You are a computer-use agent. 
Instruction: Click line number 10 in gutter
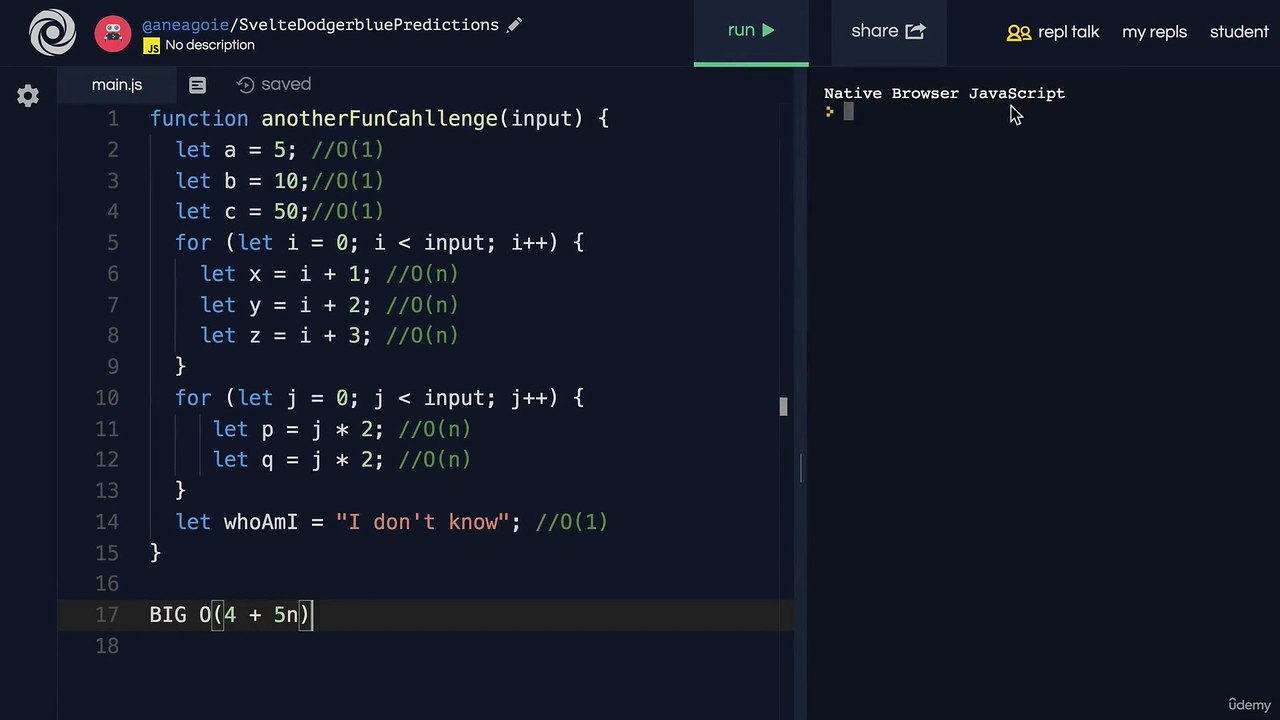click(107, 398)
